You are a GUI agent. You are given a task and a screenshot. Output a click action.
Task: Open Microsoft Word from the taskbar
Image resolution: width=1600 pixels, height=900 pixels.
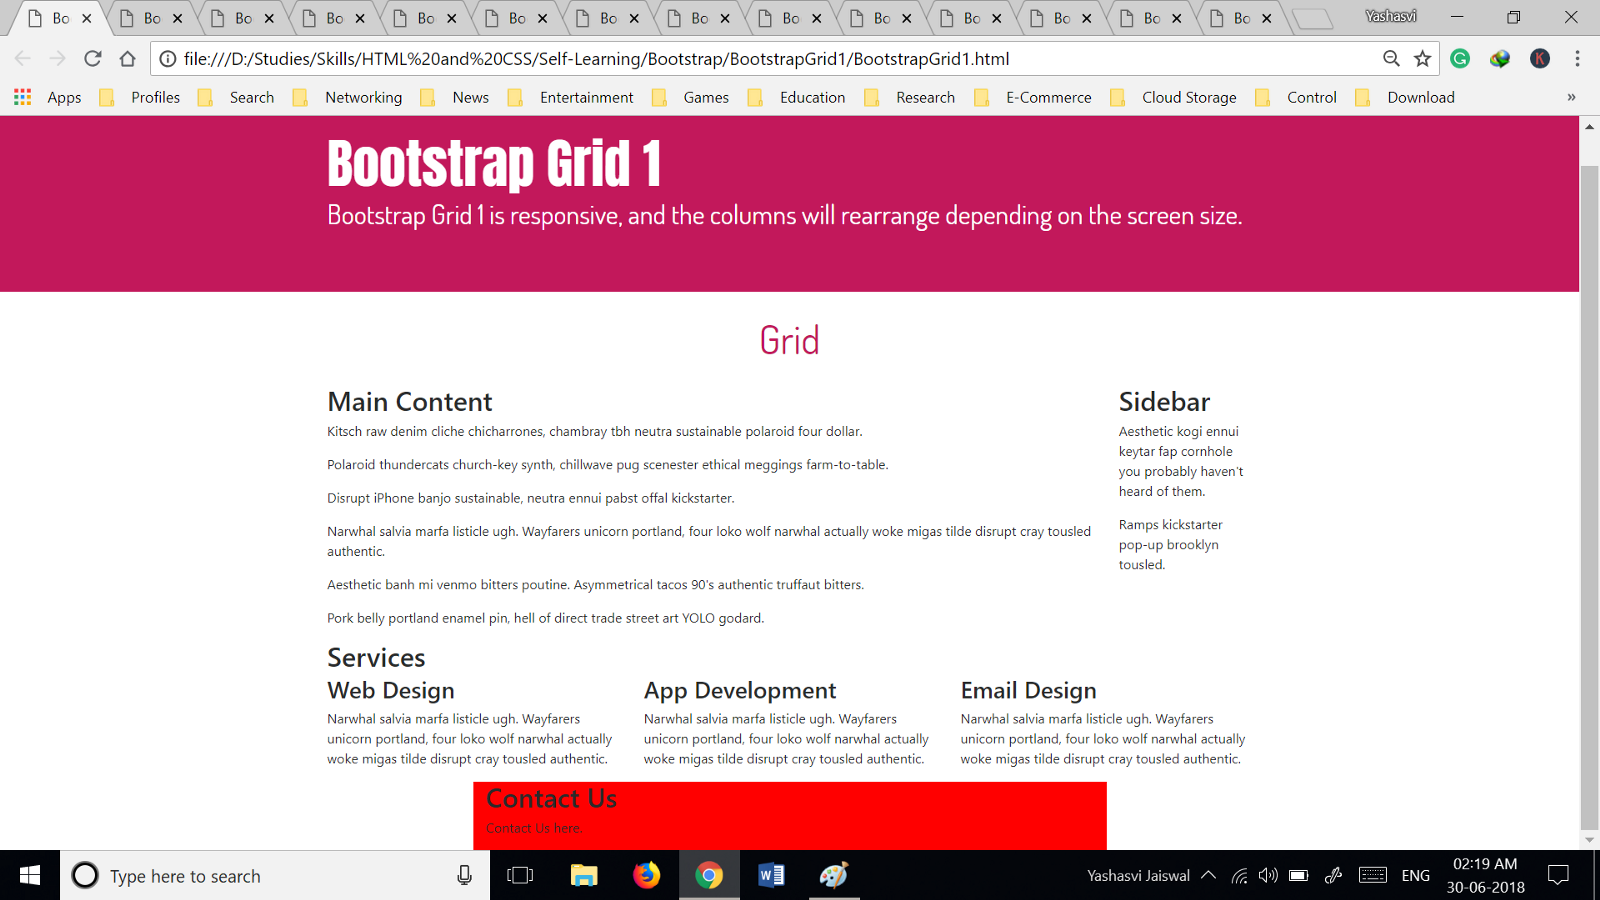tap(771, 876)
